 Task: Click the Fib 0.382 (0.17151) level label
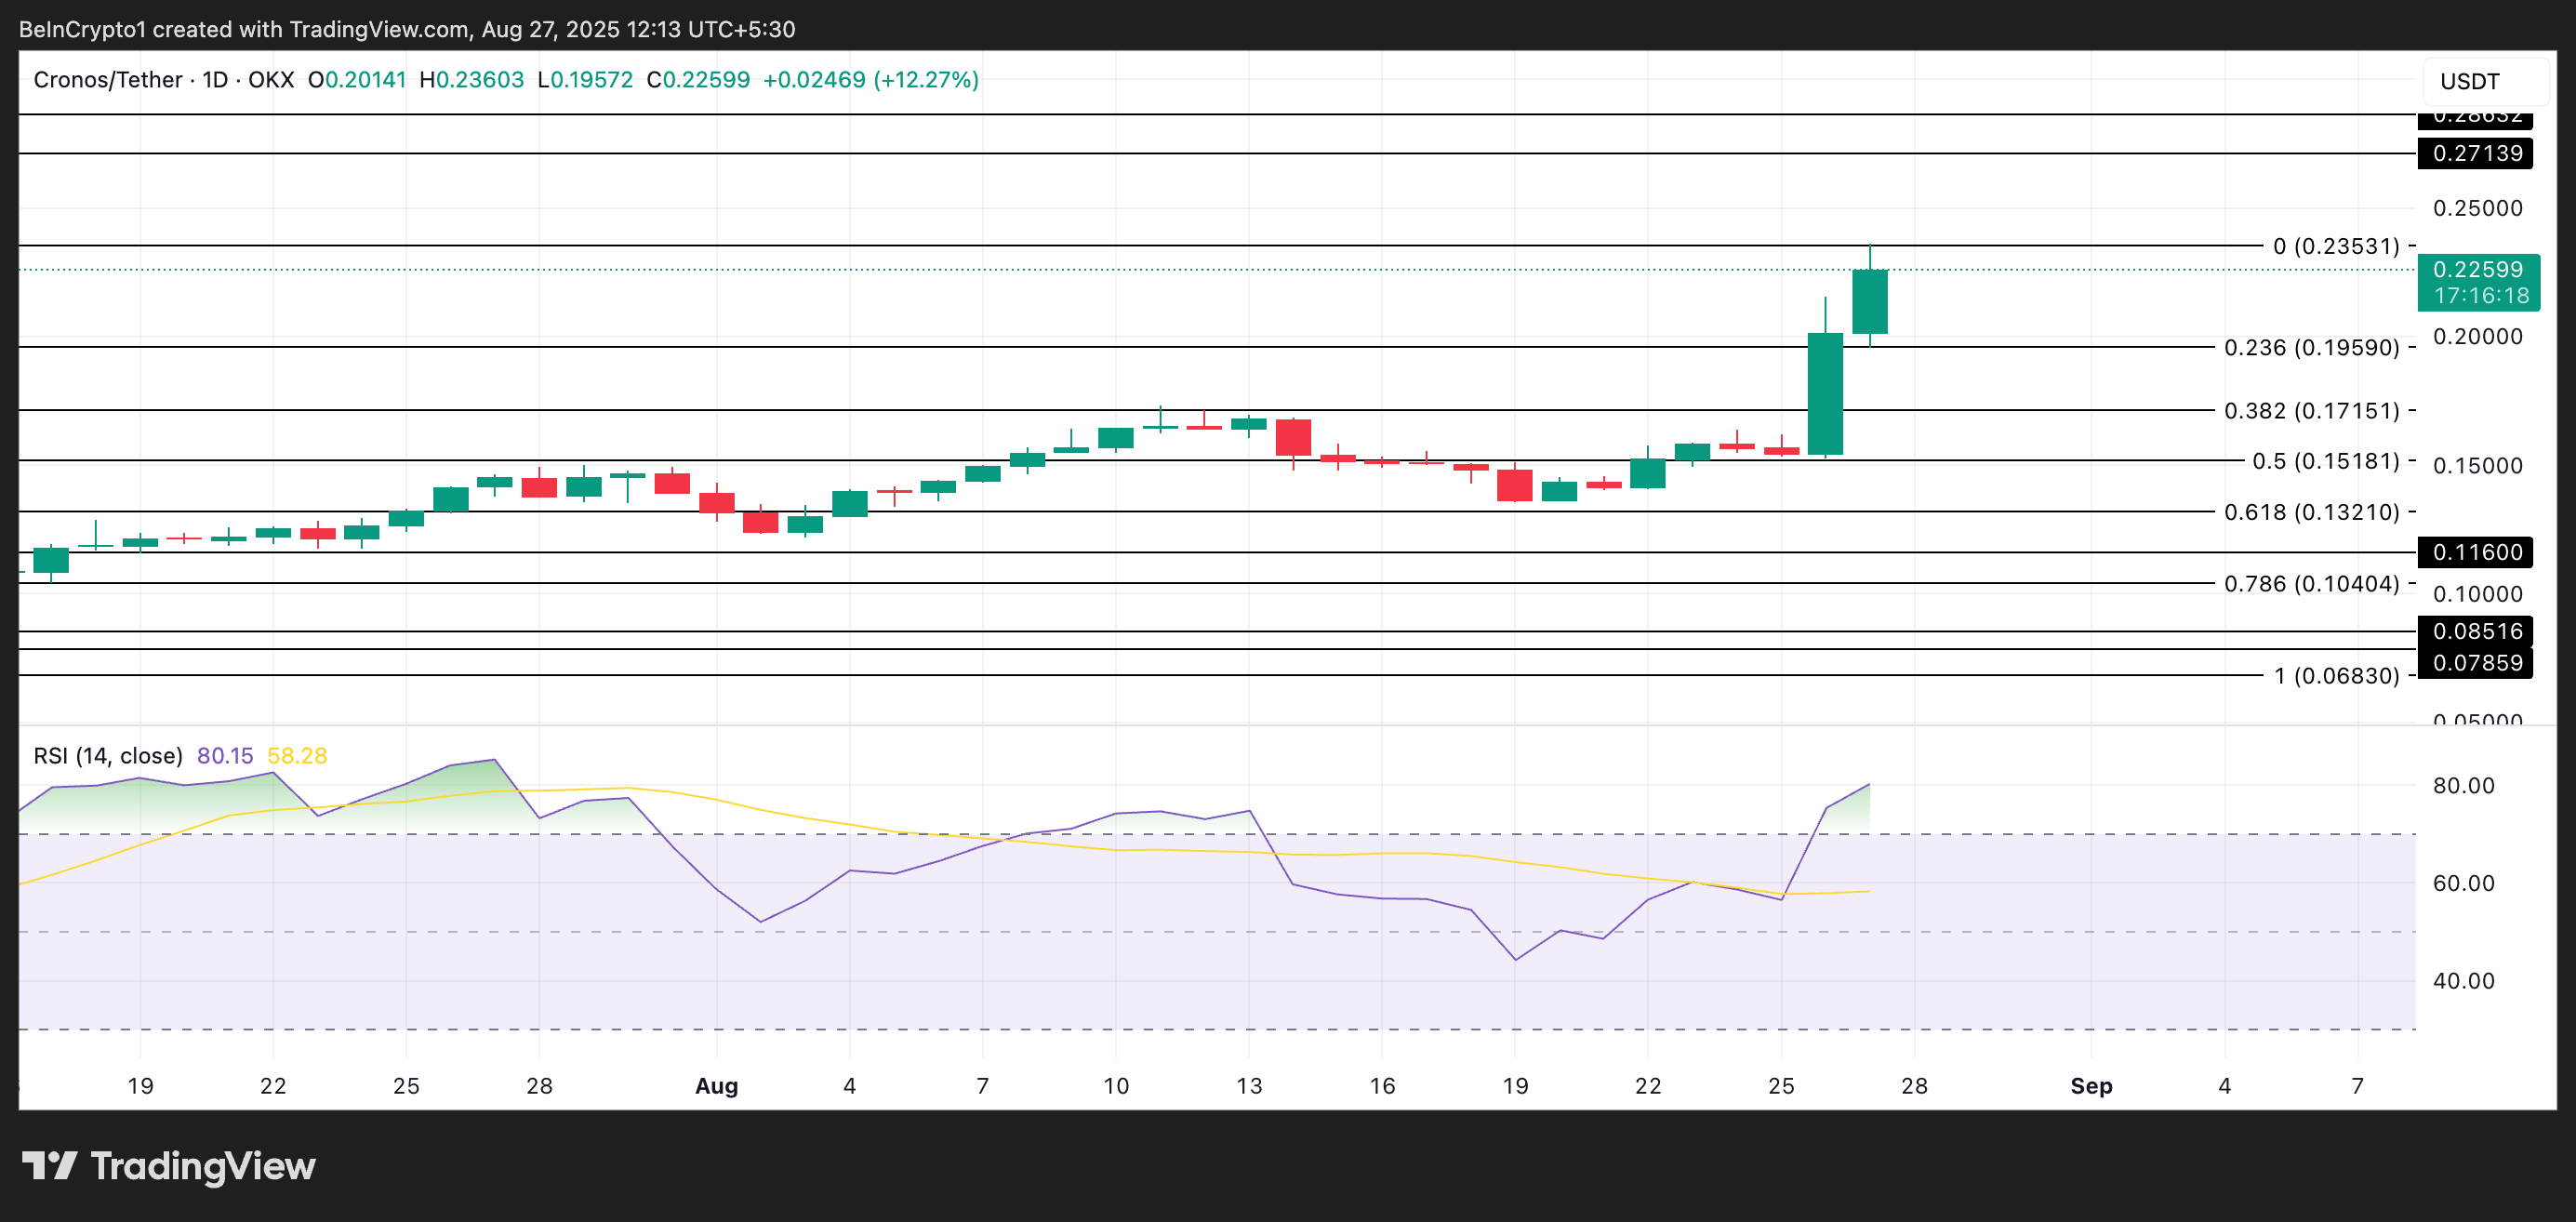pos(2311,411)
